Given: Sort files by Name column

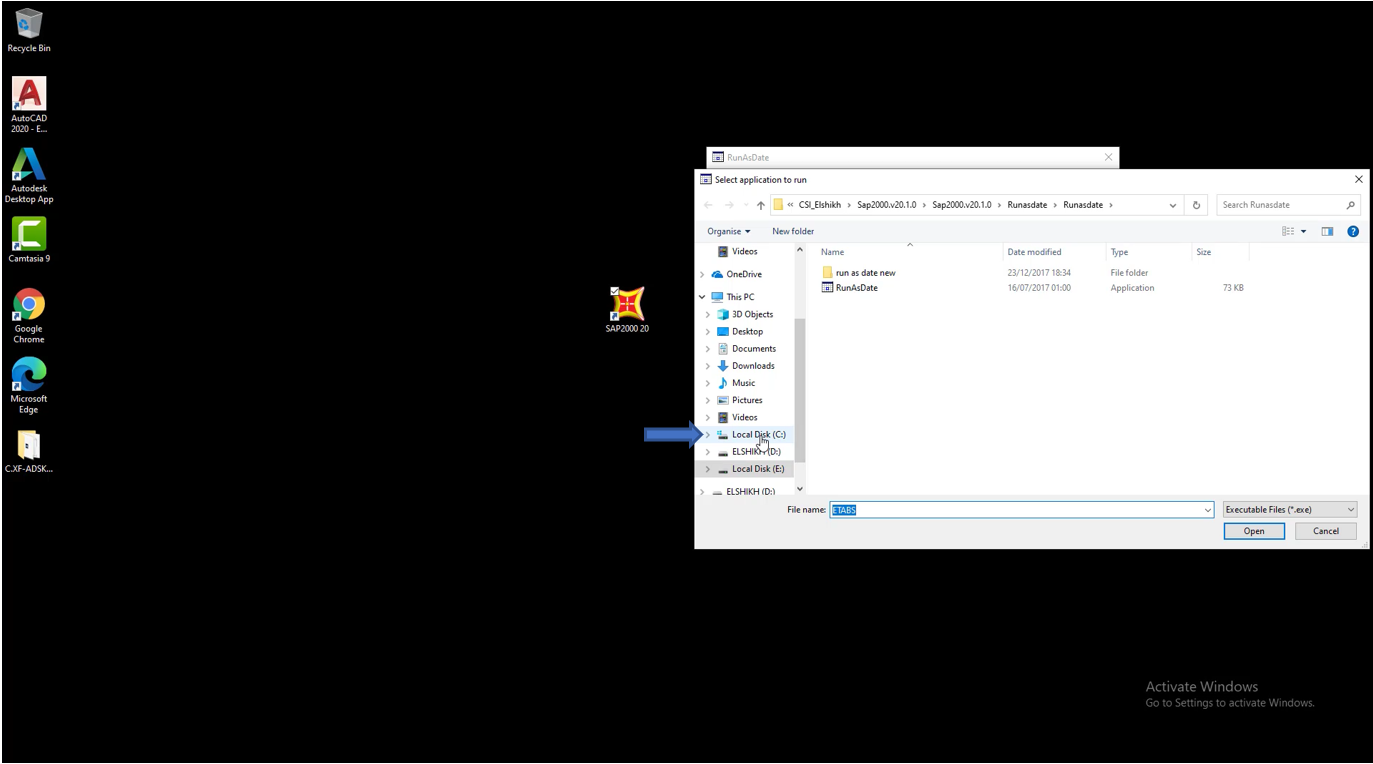Looking at the screenshot, I should click(909, 252).
